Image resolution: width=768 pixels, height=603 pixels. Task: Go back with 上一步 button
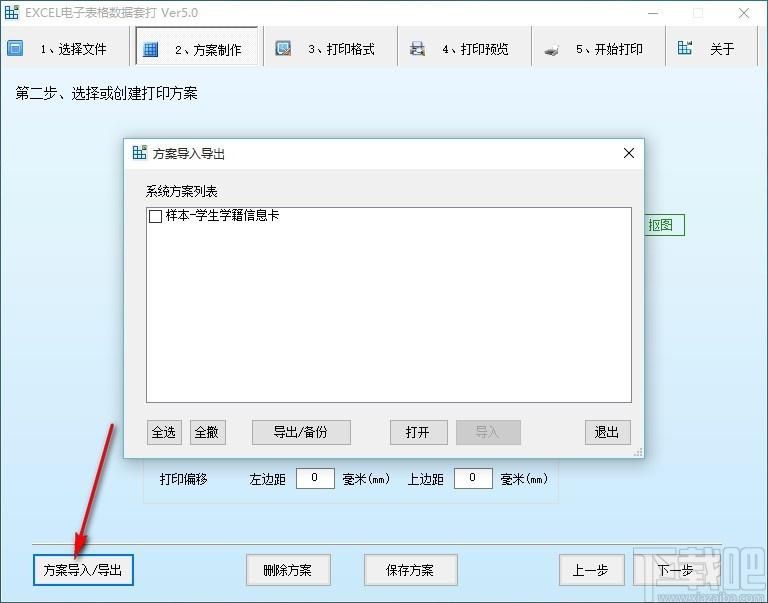click(592, 570)
